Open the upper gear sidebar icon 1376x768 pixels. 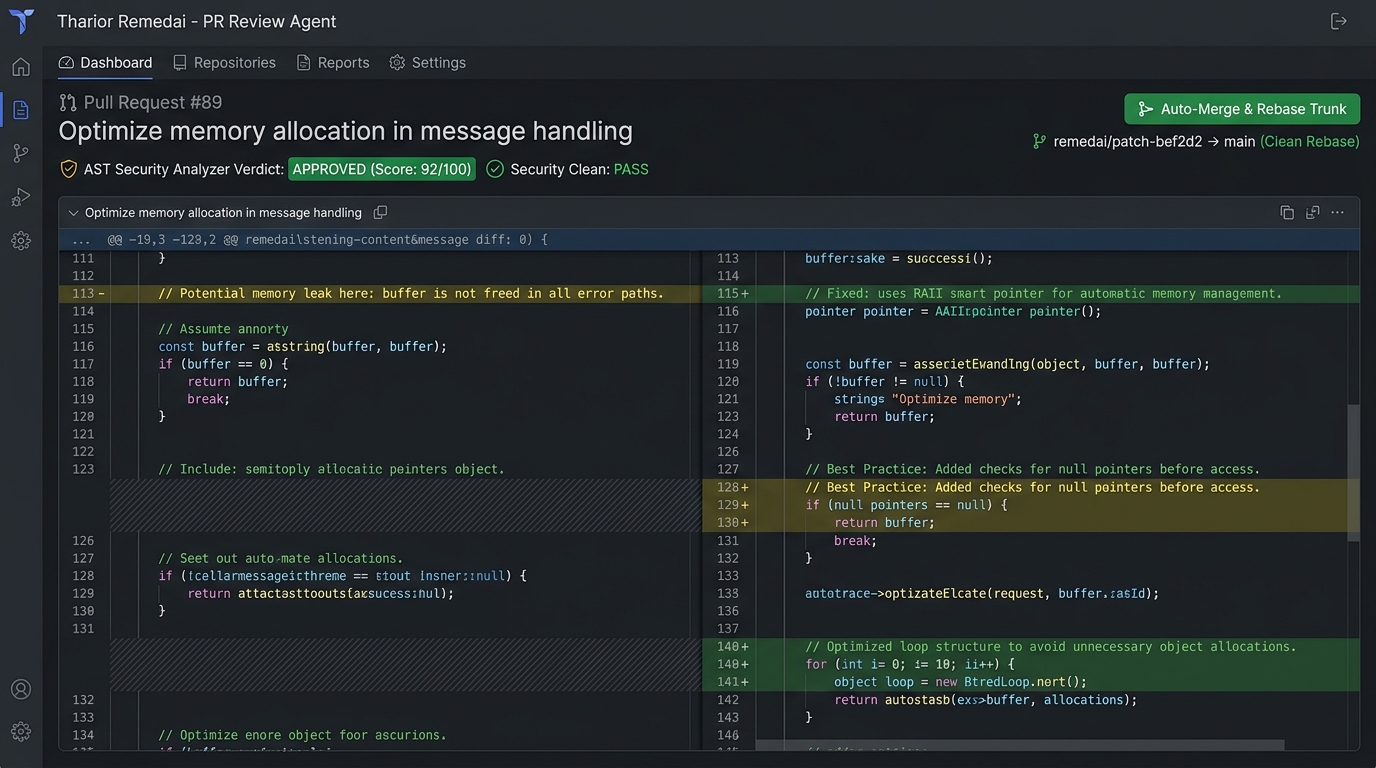(21, 241)
